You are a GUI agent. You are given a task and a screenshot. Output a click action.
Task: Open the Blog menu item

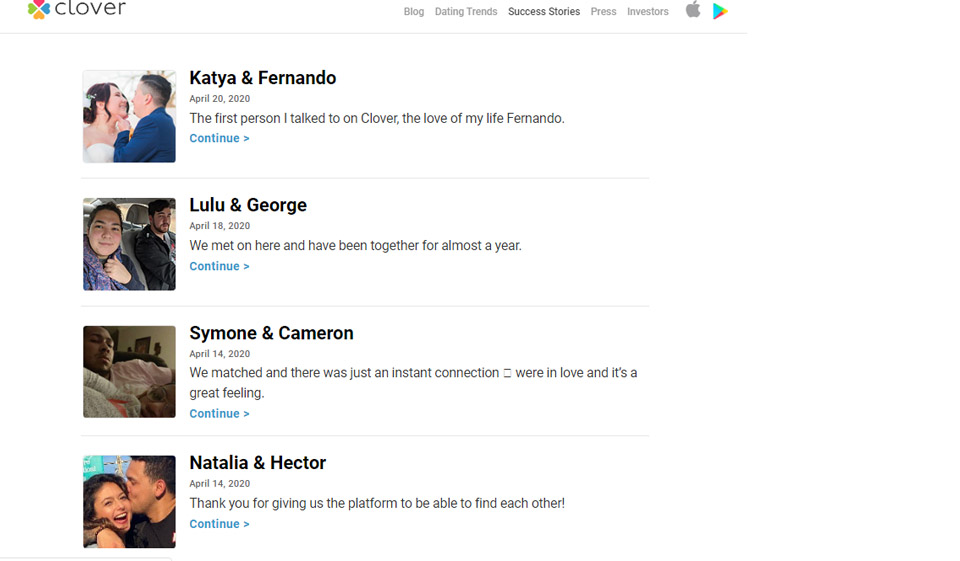point(414,12)
